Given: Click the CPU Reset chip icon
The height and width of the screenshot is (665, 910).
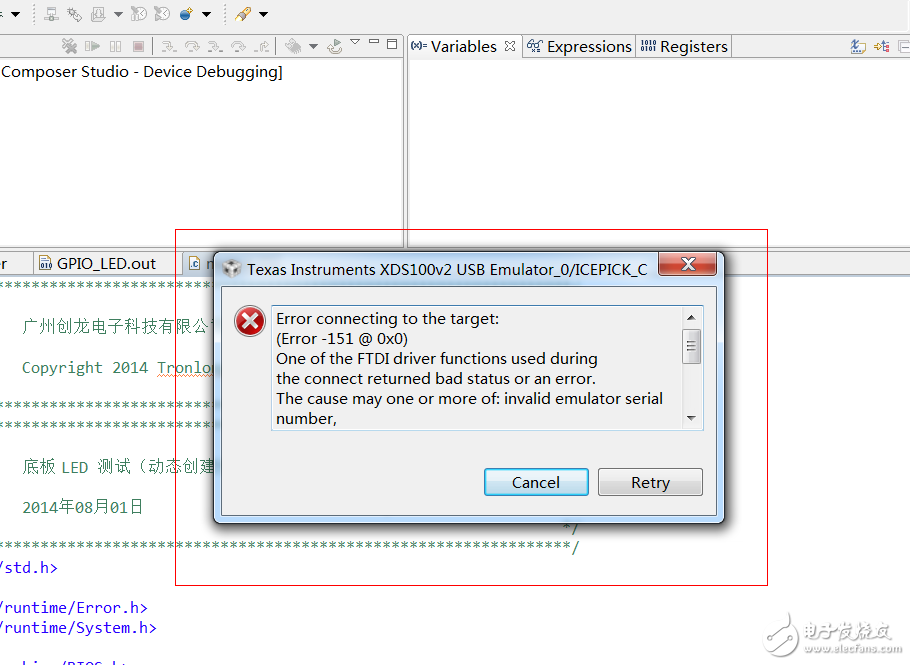Looking at the screenshot, I should coord(294,46).
